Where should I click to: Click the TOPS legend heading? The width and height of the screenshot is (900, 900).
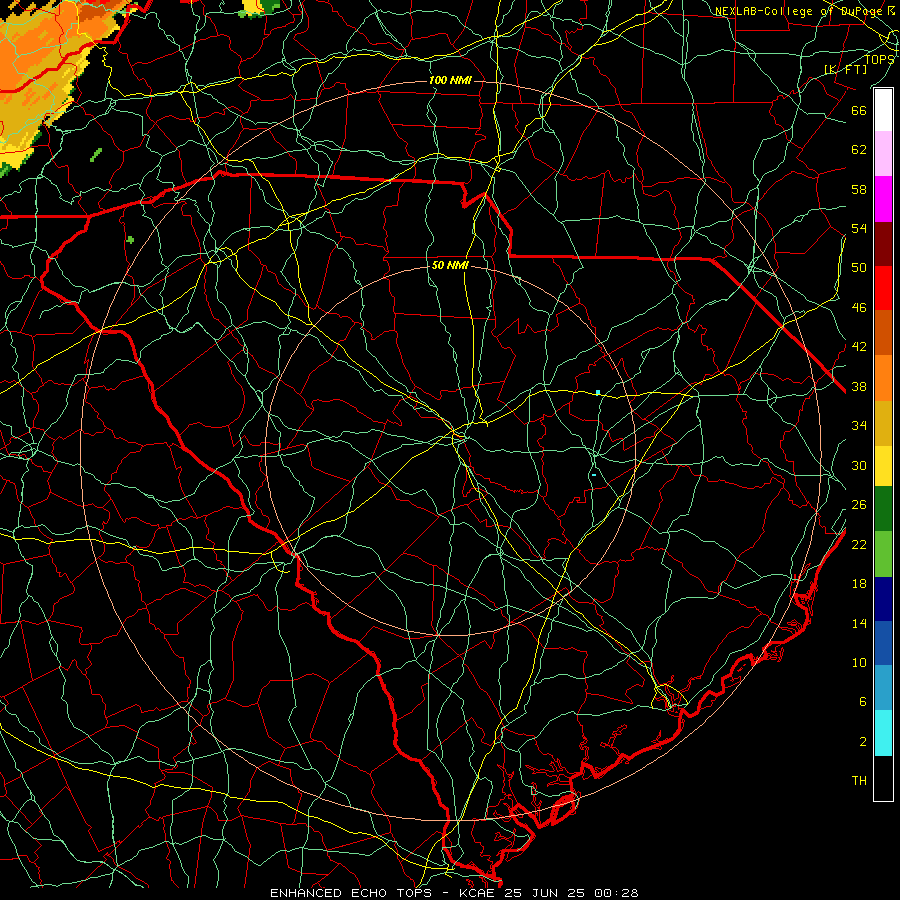point(879,59)
